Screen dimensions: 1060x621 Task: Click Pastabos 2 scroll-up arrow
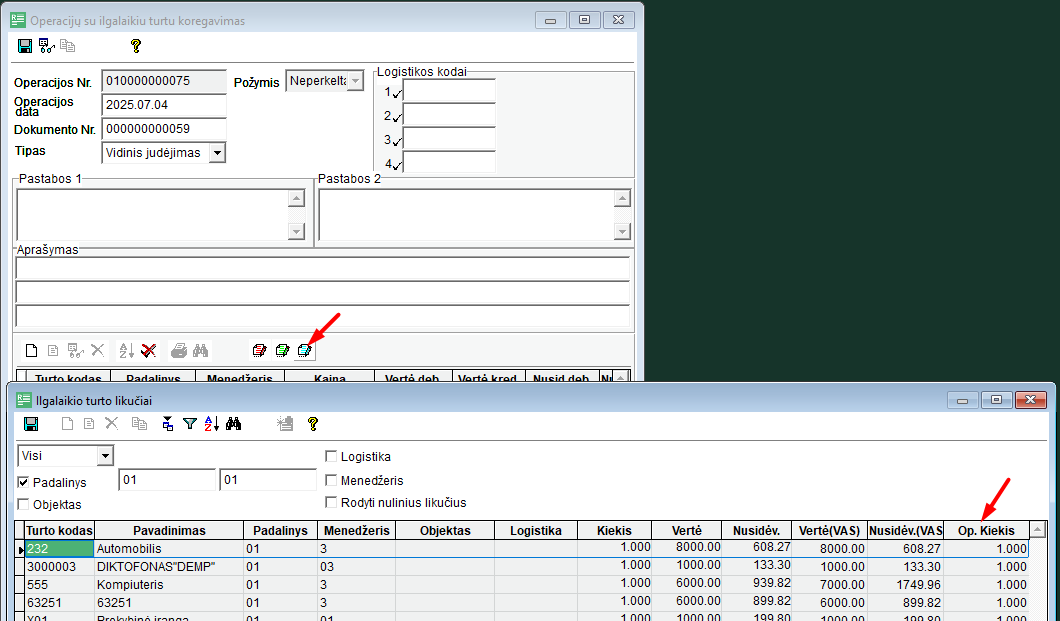coord(623,198)
